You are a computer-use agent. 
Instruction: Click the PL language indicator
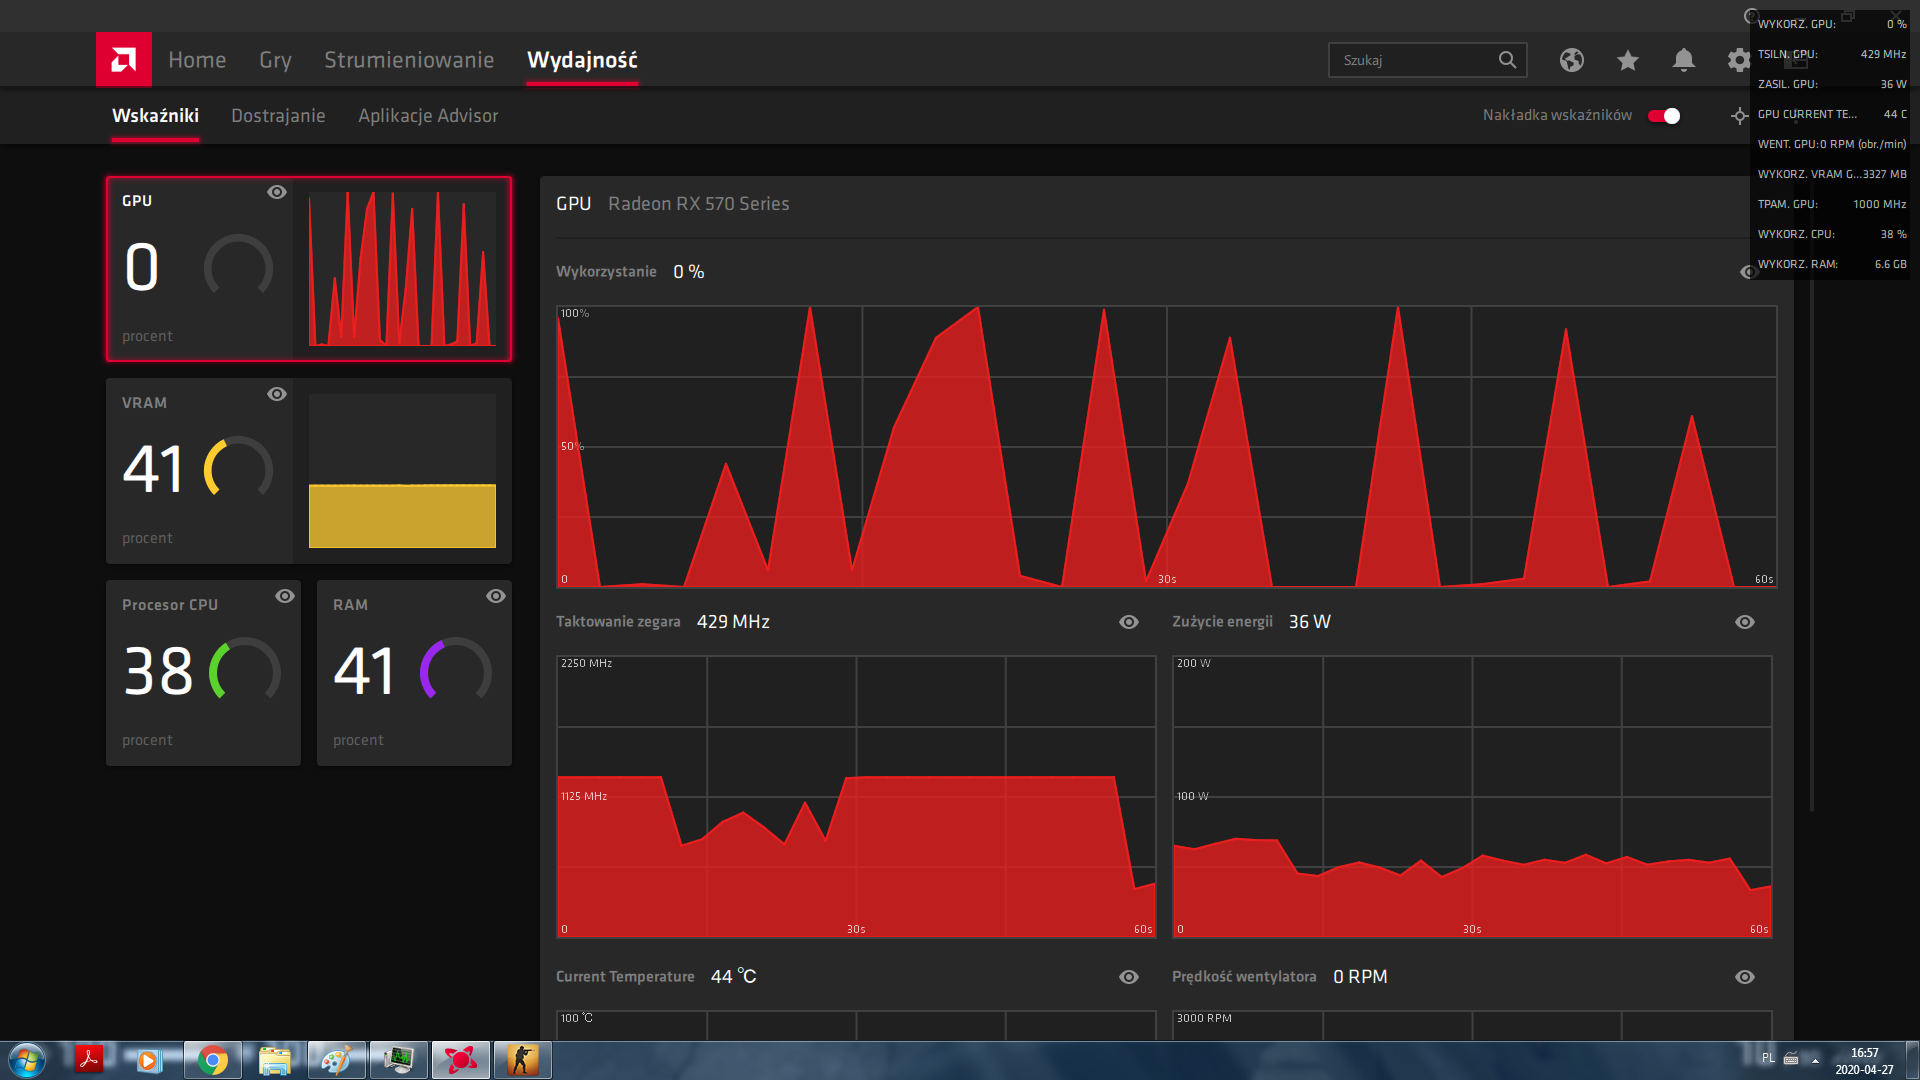click(1768, 1058)
